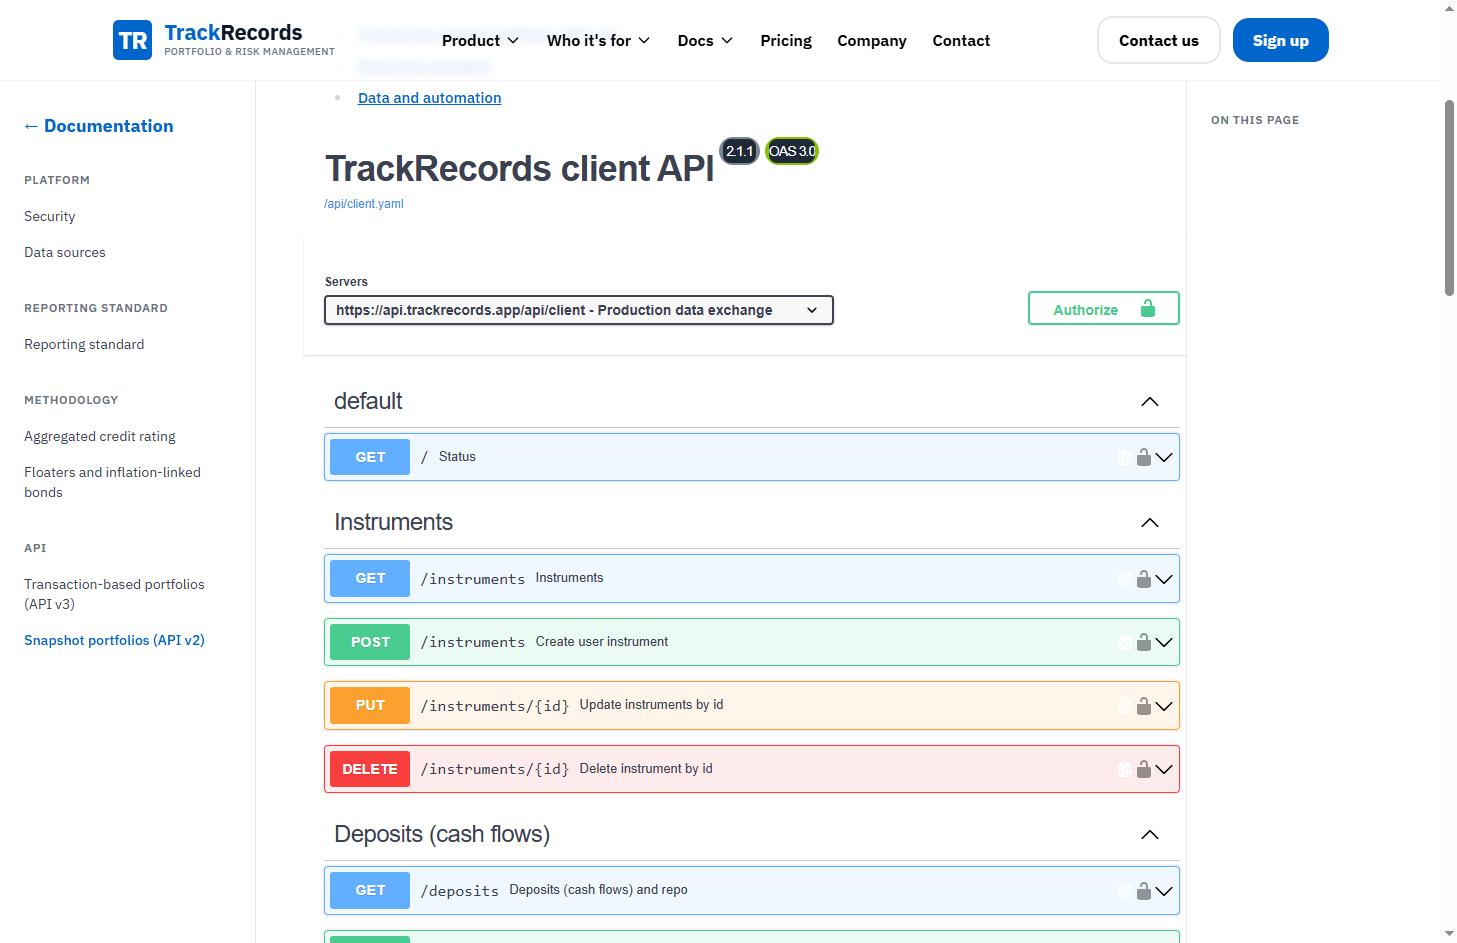Click the scrollbar up arrow
This screenshot has height=943, width=1457.
pos(1450,8)
